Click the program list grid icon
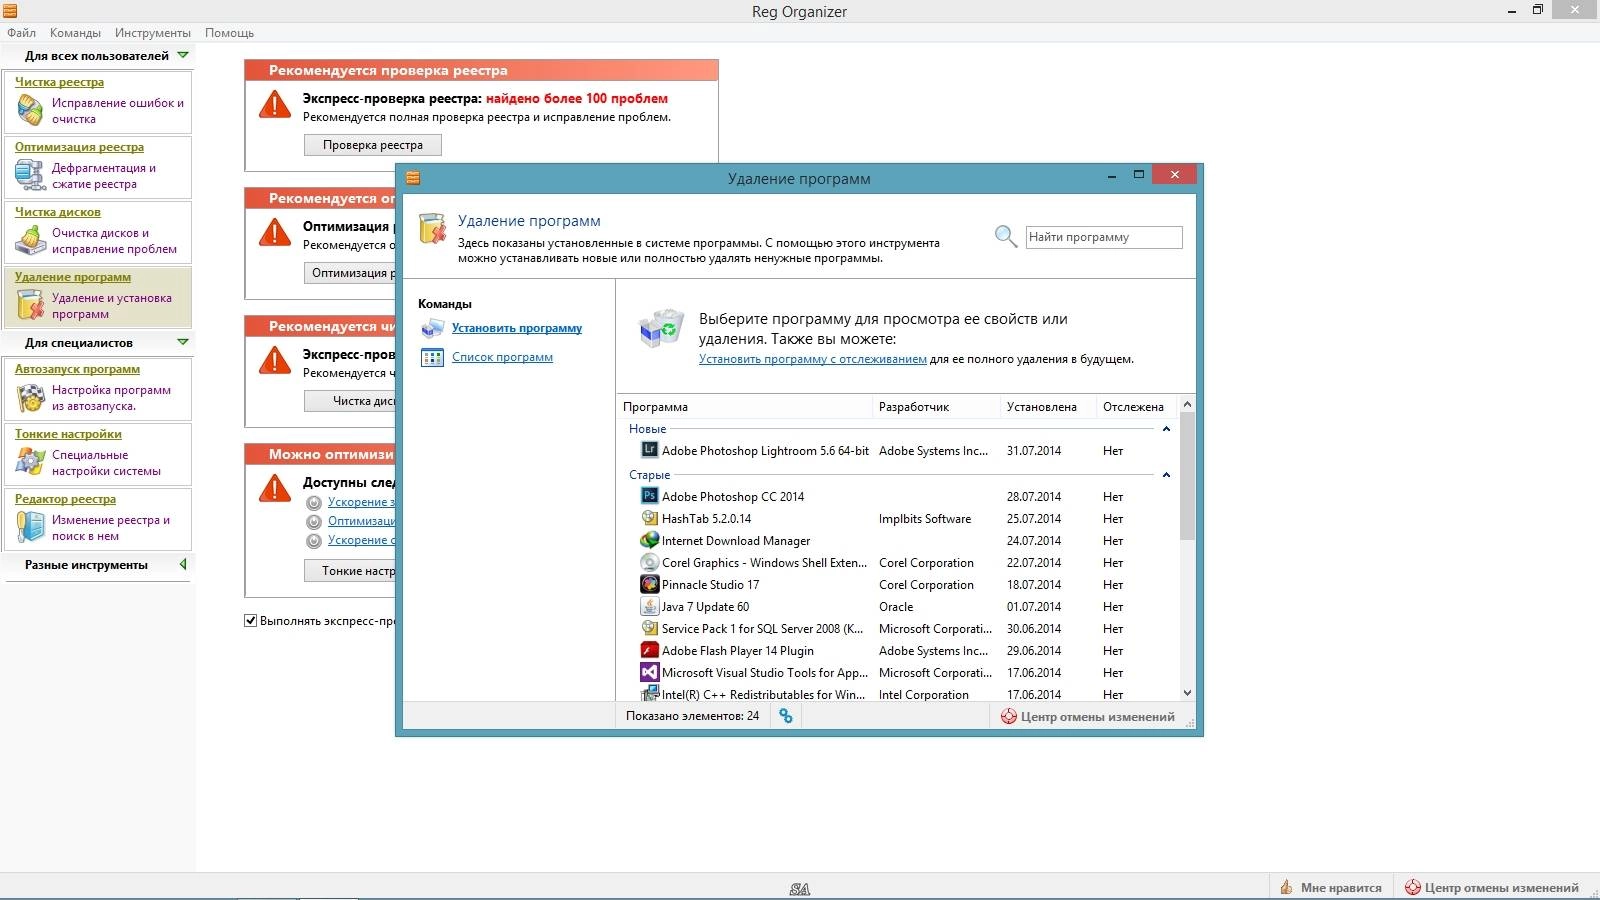This screenshot has width=1600, height=900. [432, 357]
